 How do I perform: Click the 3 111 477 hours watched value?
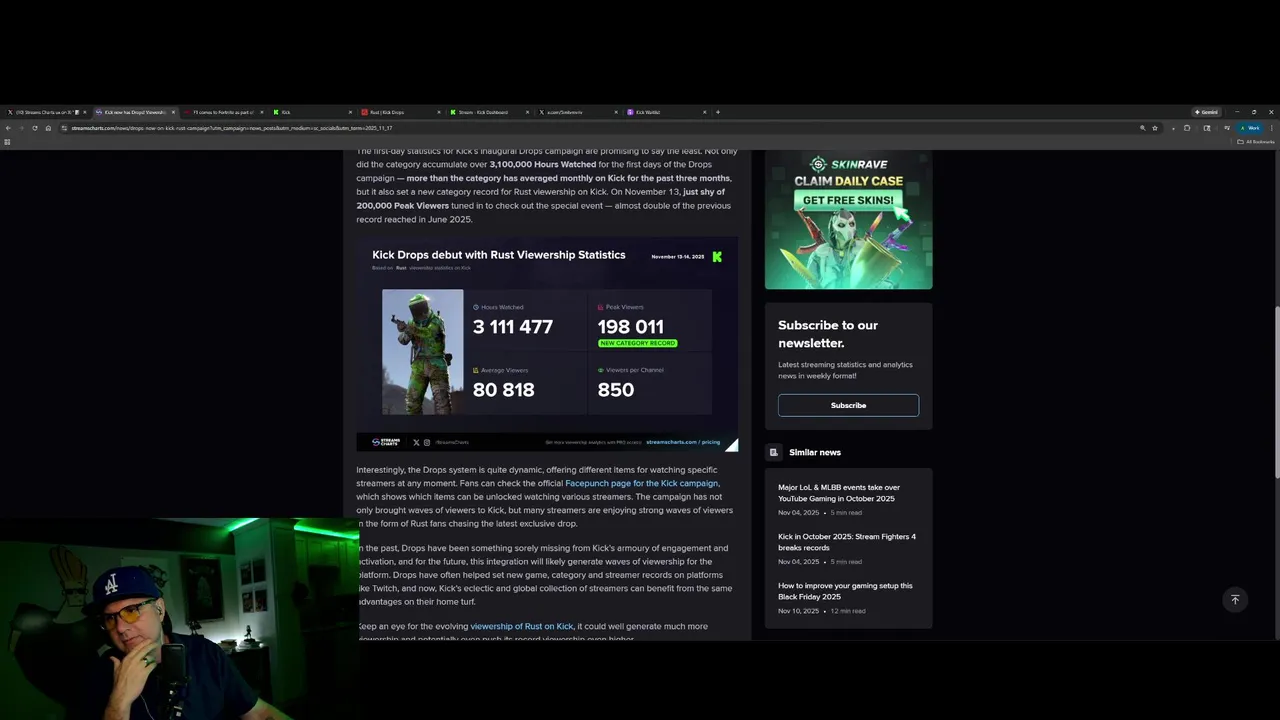(513, 326)
